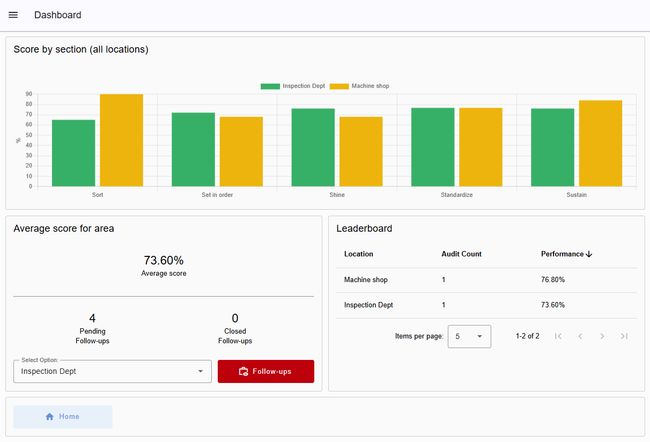
Task: Click the Home button
Action: point(62,416)
